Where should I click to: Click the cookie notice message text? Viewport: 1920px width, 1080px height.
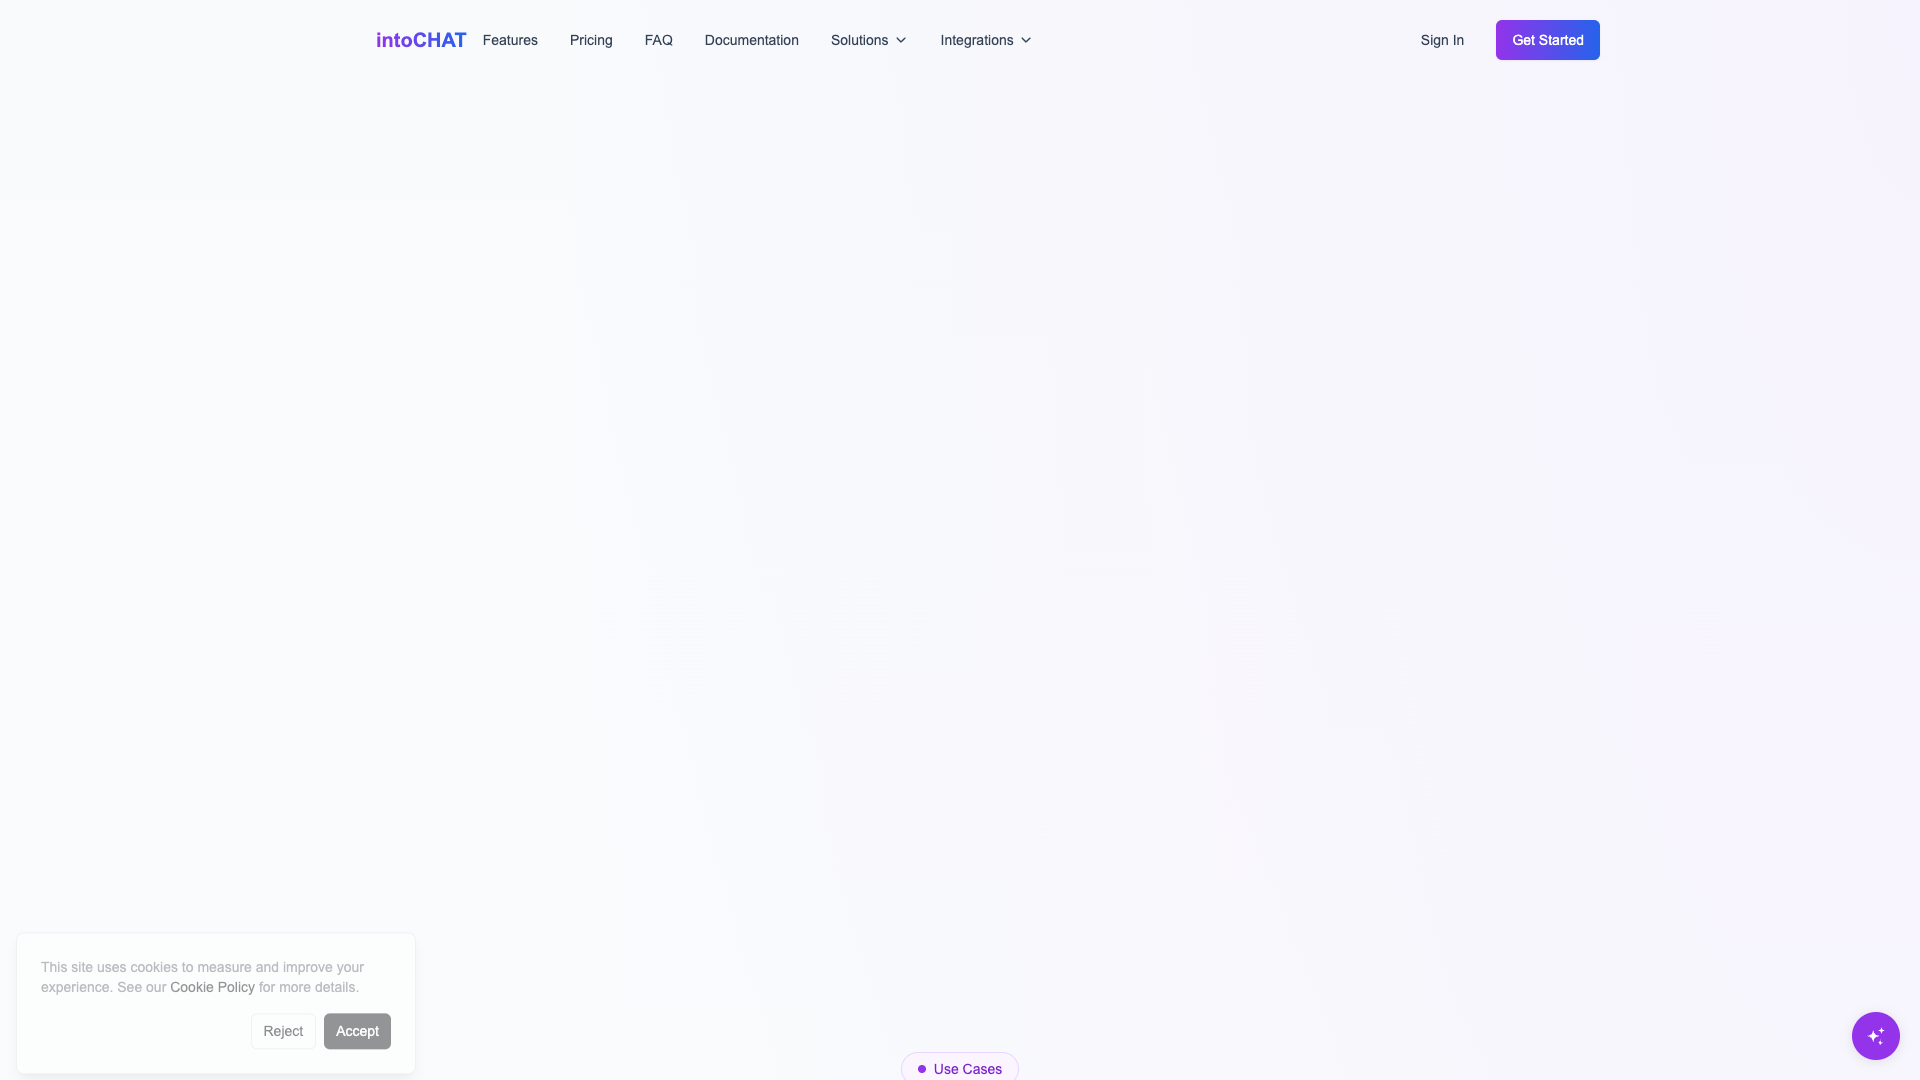tap(202, 977)
